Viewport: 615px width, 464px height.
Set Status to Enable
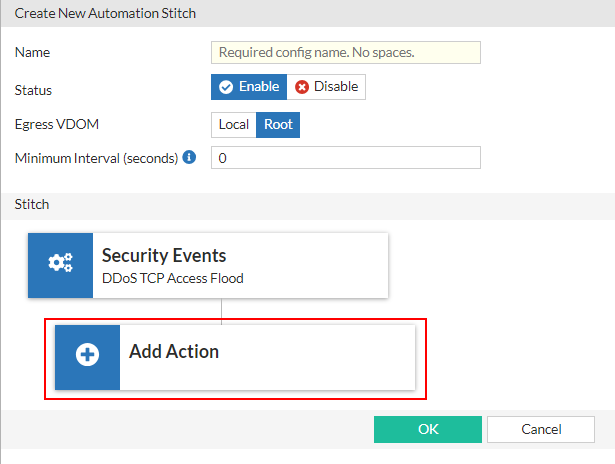249,87
